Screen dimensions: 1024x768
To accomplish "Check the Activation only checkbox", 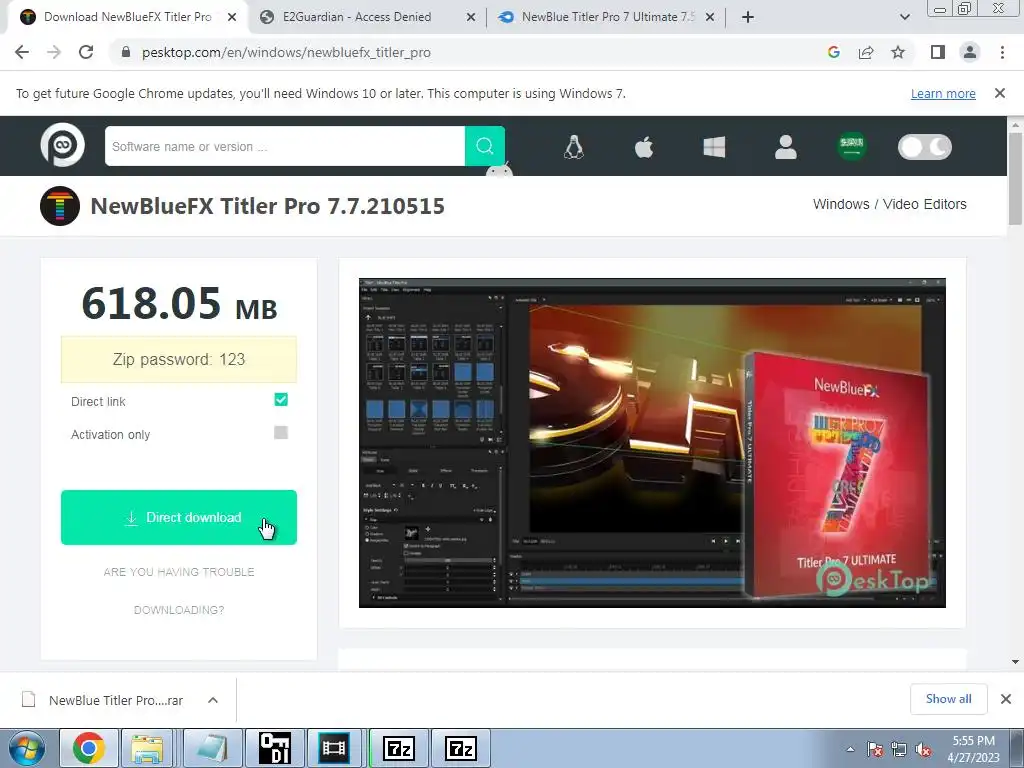I will point(281,432).
